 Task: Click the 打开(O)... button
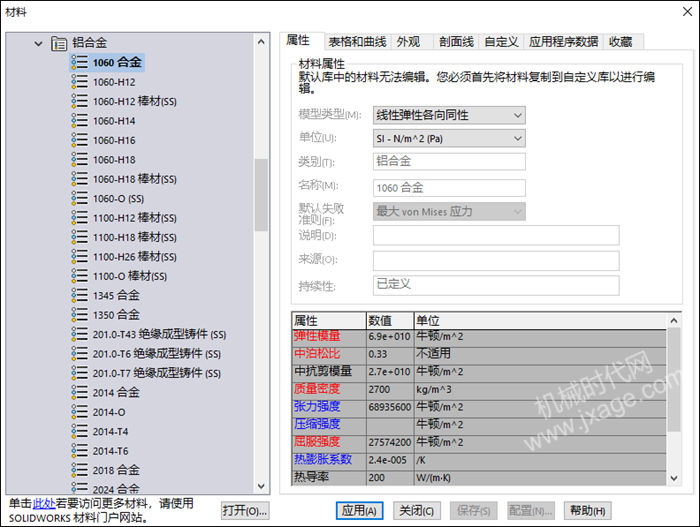tap(245, 510)
